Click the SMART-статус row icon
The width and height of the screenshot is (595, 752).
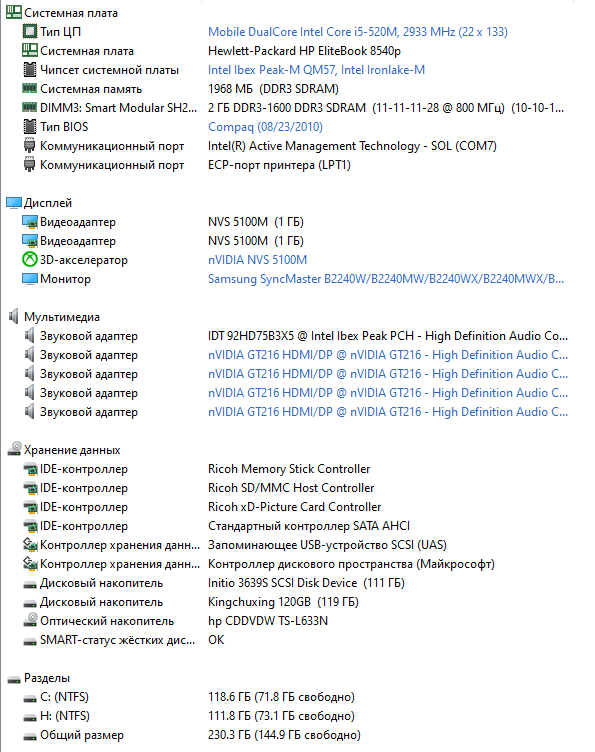point(30,641)
